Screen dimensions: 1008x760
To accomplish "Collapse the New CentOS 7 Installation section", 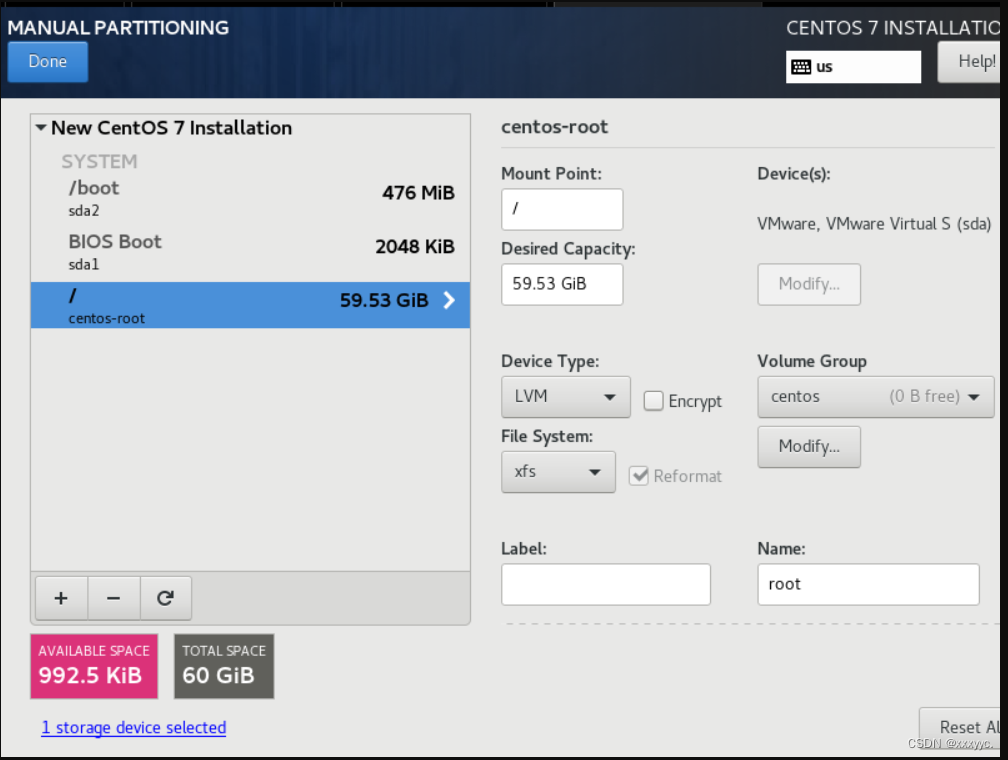I will tap(41, 127).
